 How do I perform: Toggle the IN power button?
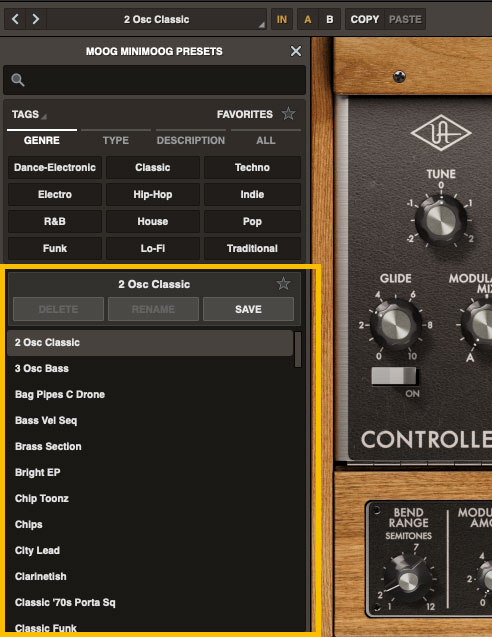[282, 19]
